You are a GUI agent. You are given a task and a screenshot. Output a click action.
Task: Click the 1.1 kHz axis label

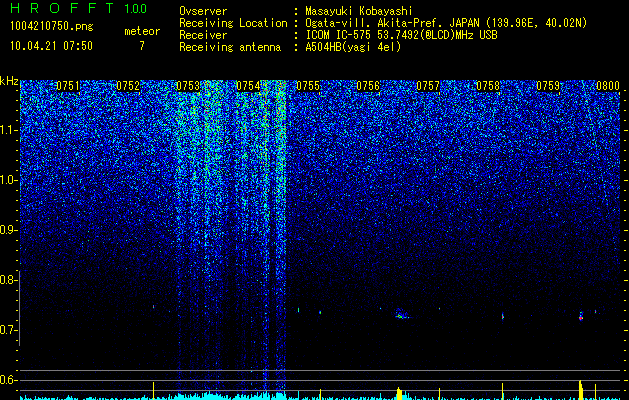(x=9, y=130)
